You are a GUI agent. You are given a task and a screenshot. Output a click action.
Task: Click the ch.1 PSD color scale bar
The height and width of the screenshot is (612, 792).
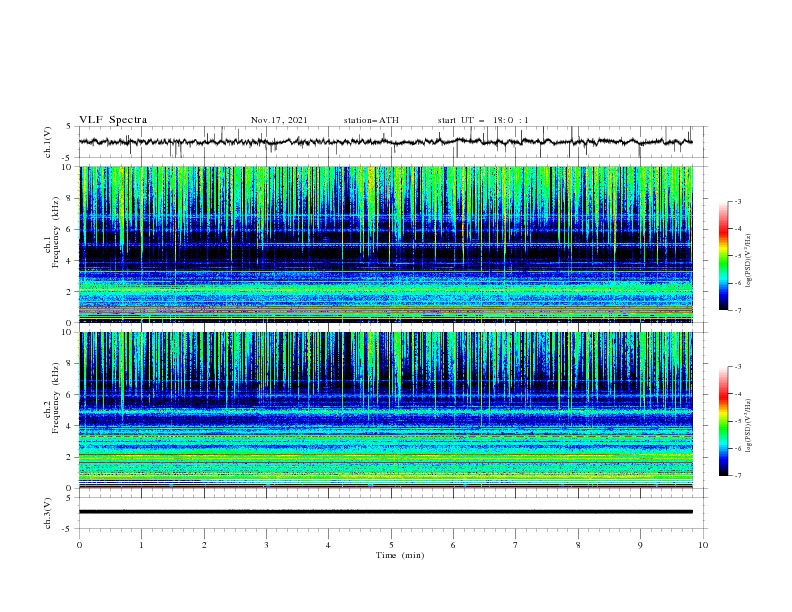(724, 256)
